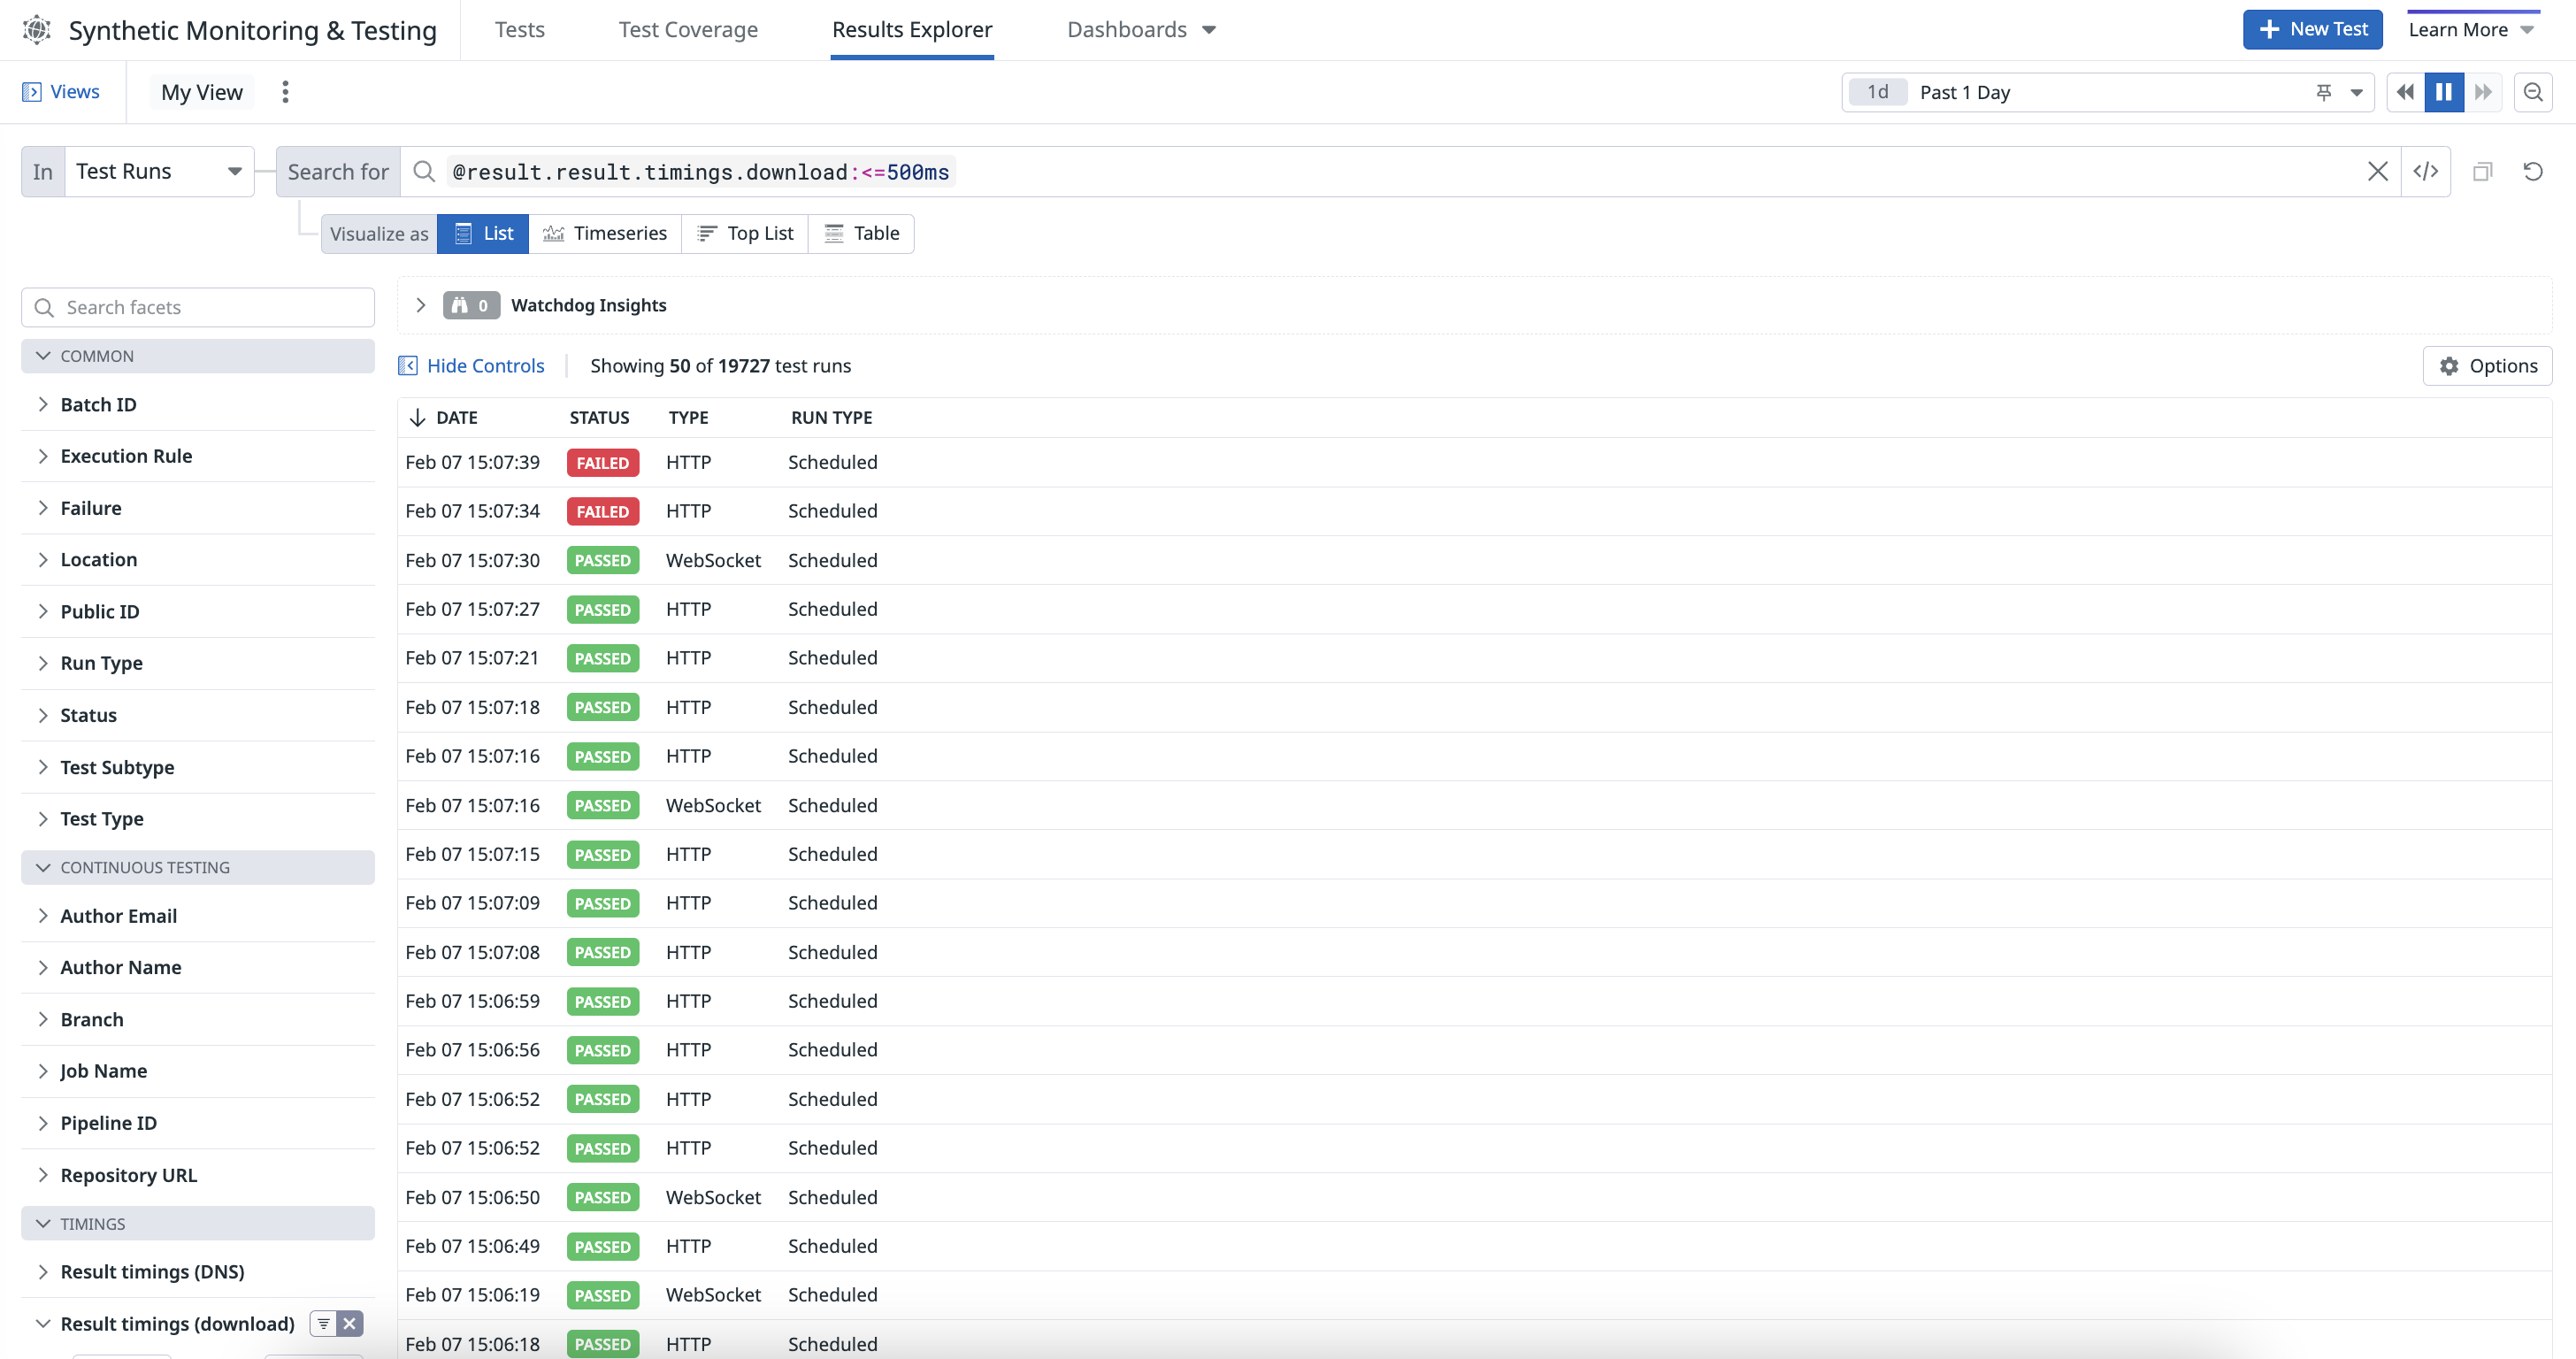2576x1359 pixels.
Task: Open My View options menu (three dots)
Action: [x=285, y=92]
